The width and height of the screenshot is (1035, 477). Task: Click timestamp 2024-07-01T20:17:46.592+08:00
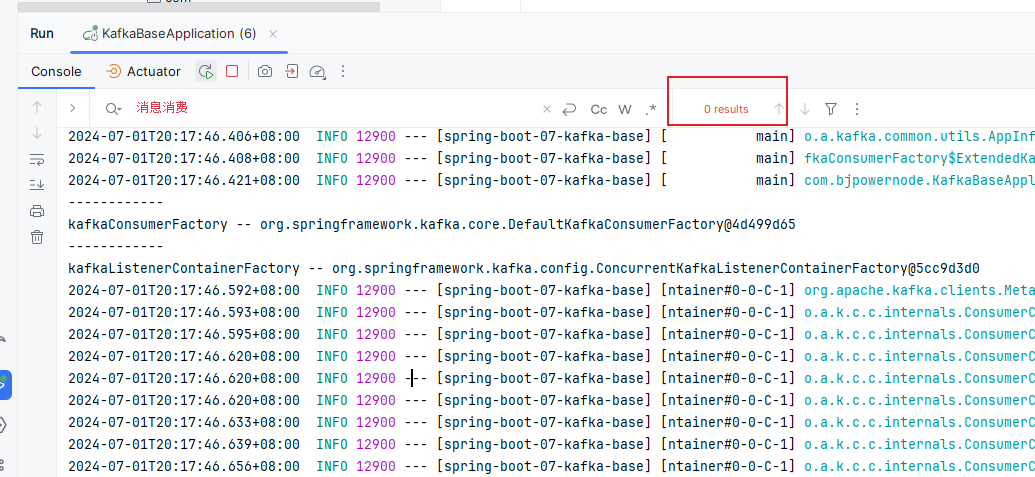pos(184,290)
